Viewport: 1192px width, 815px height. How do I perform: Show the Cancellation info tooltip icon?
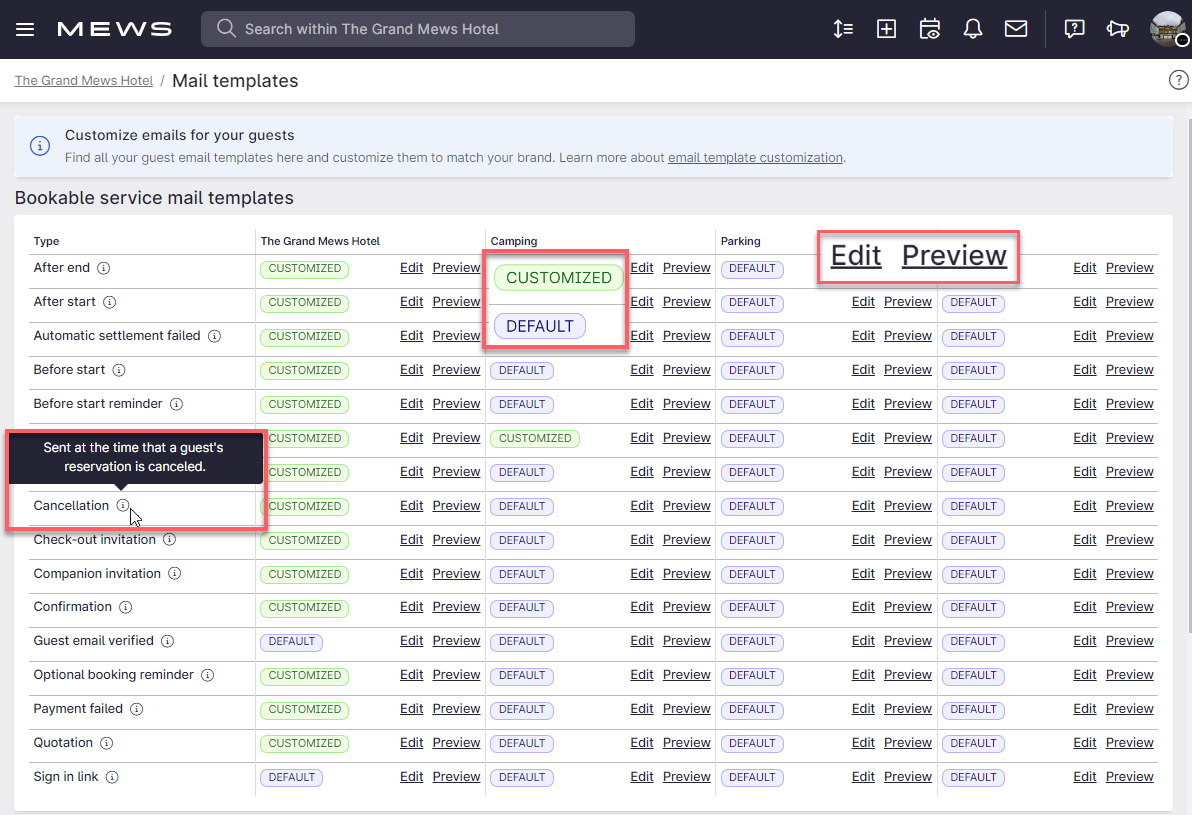[x=122, y=506]
